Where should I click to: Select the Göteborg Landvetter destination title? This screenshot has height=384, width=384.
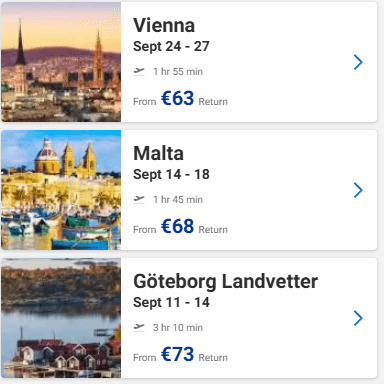click(x=226, y=282)
